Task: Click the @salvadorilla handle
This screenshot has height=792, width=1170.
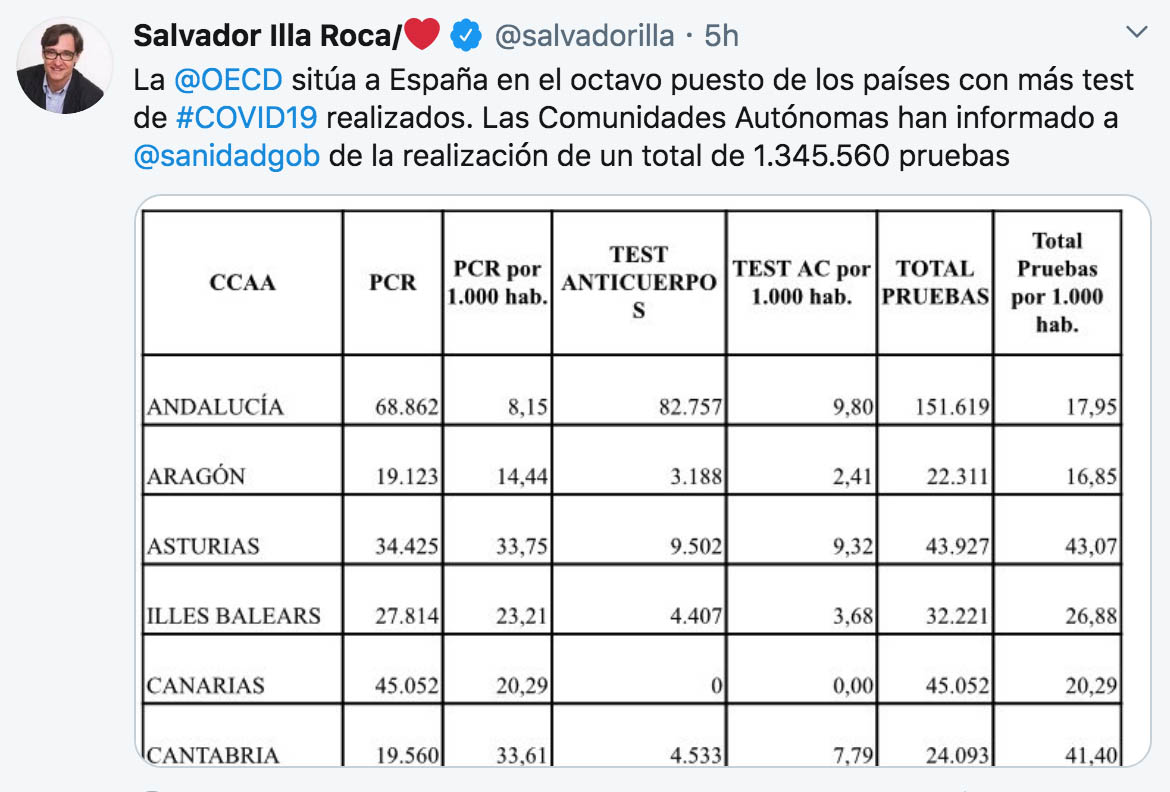Action: (584, 35)
